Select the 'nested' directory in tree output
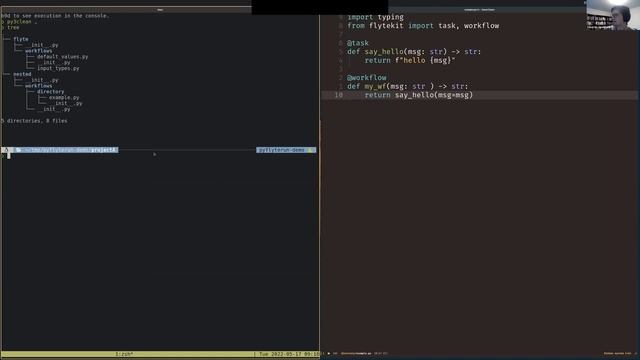 [22, 74]
